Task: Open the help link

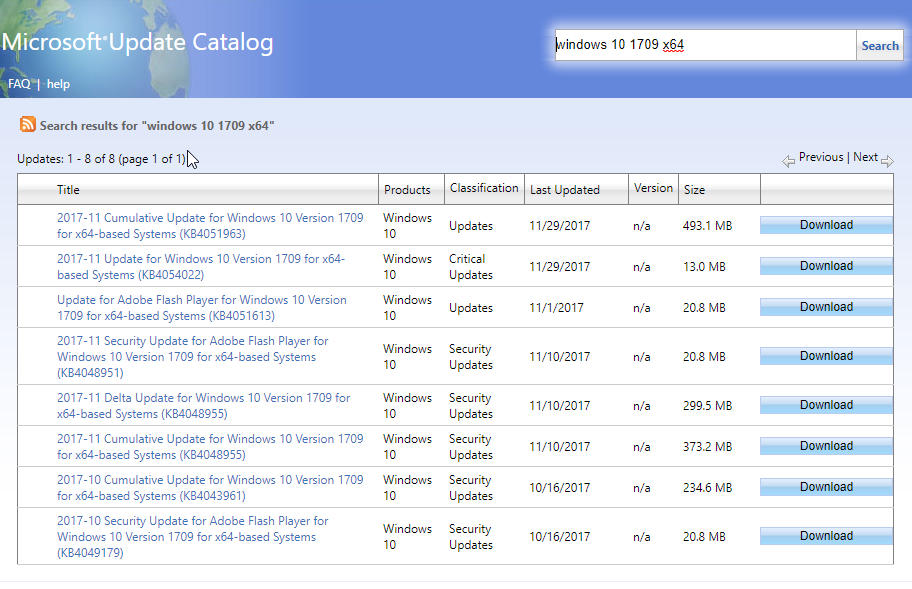Action: click(x=58, y=84)
